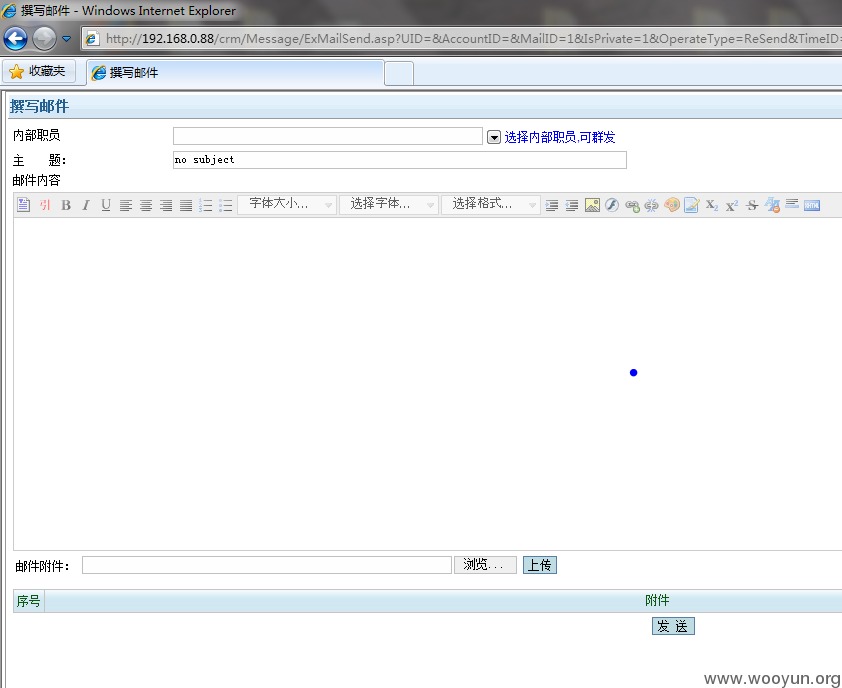Viewport: 842px width, 688px height.
Task: Open the choose font (选择字体) dropdown
Action: pyautogui.click(x=389, y=204)
